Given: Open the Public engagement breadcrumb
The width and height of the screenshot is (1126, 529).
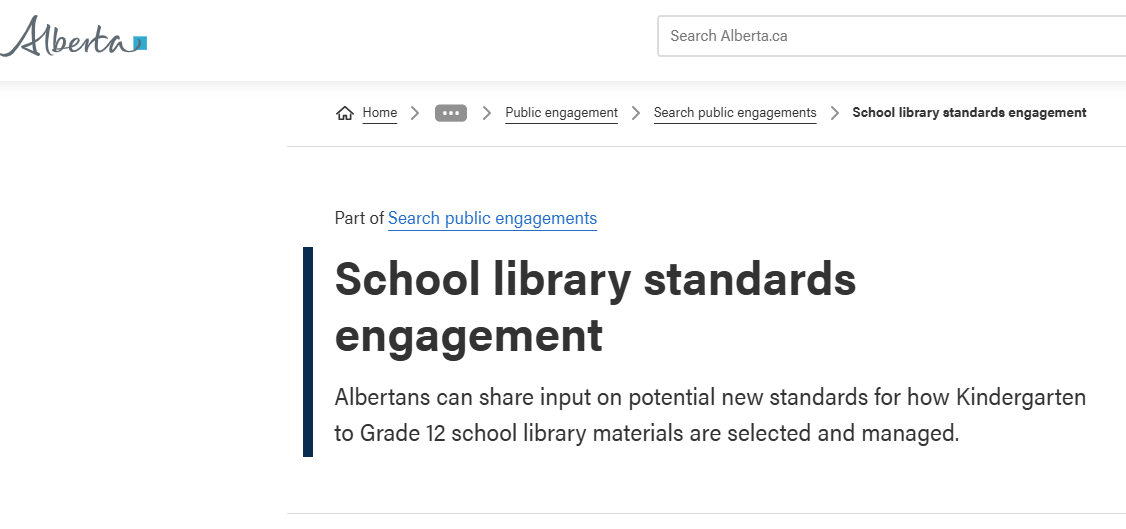Looking at the screenshot, I should point(562,113).
